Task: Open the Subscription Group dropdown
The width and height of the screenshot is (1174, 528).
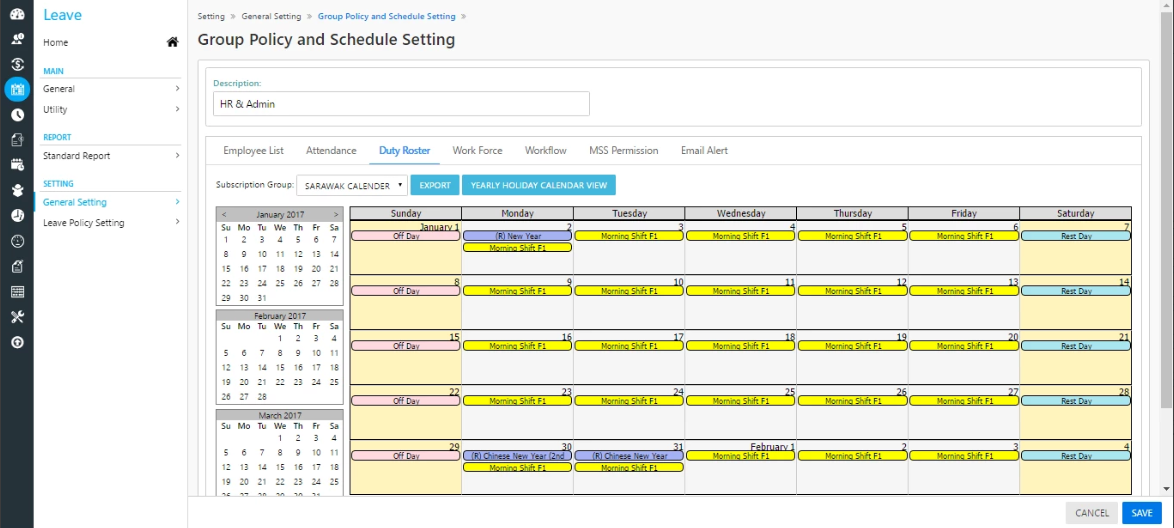Action: pyautogui.click(x=352, y=185)
